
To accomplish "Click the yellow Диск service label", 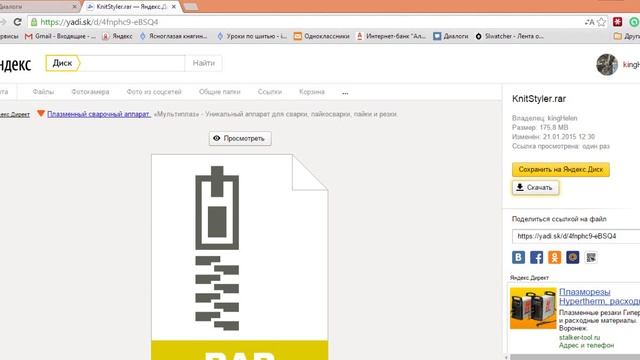I will [63, 63].
